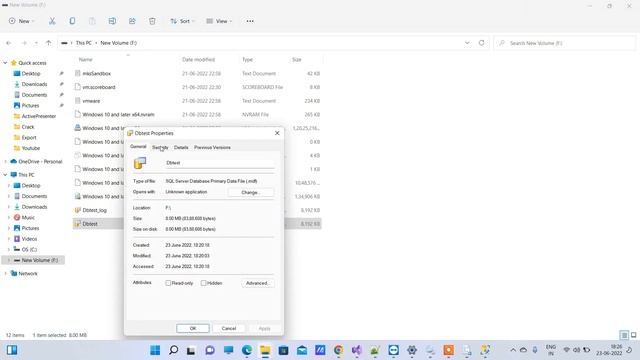Viewport: 640px width, 360px height.
Task: Open ActivePresenter folder in sidebar
Action: tap(39, 116)
